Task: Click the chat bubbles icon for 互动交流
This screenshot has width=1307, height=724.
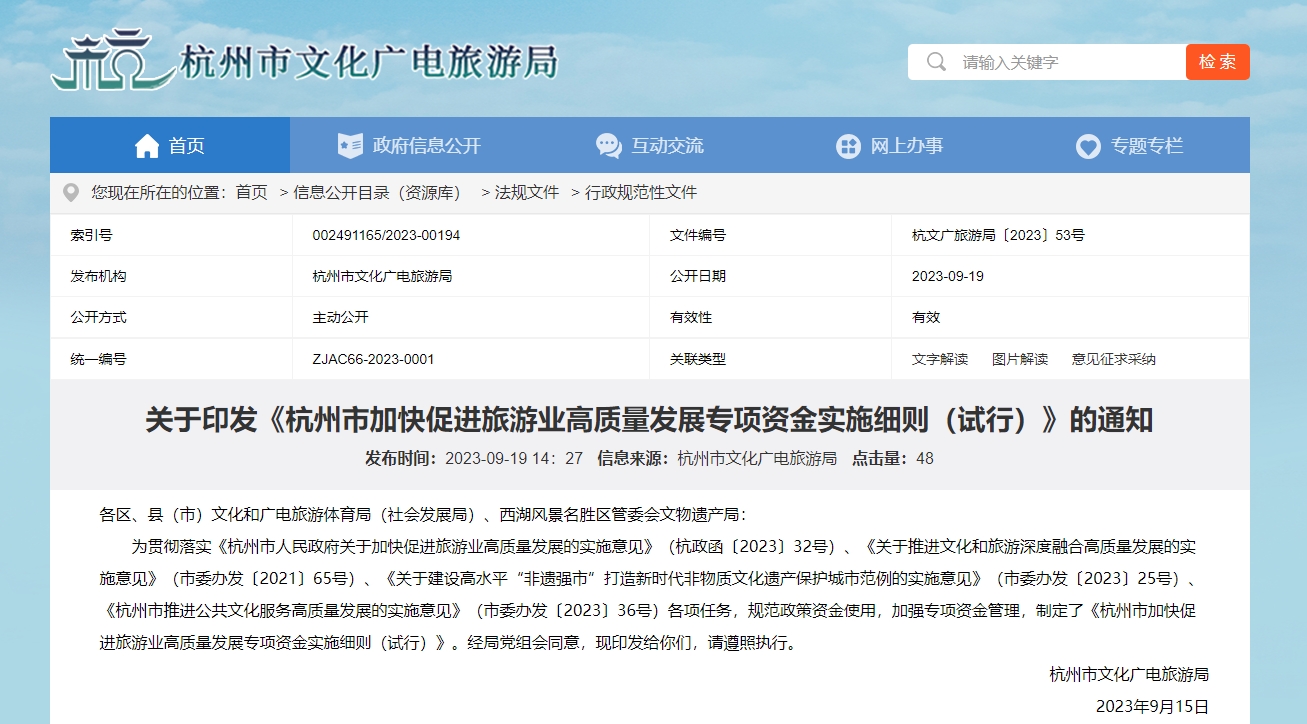Action: point(608,146)
